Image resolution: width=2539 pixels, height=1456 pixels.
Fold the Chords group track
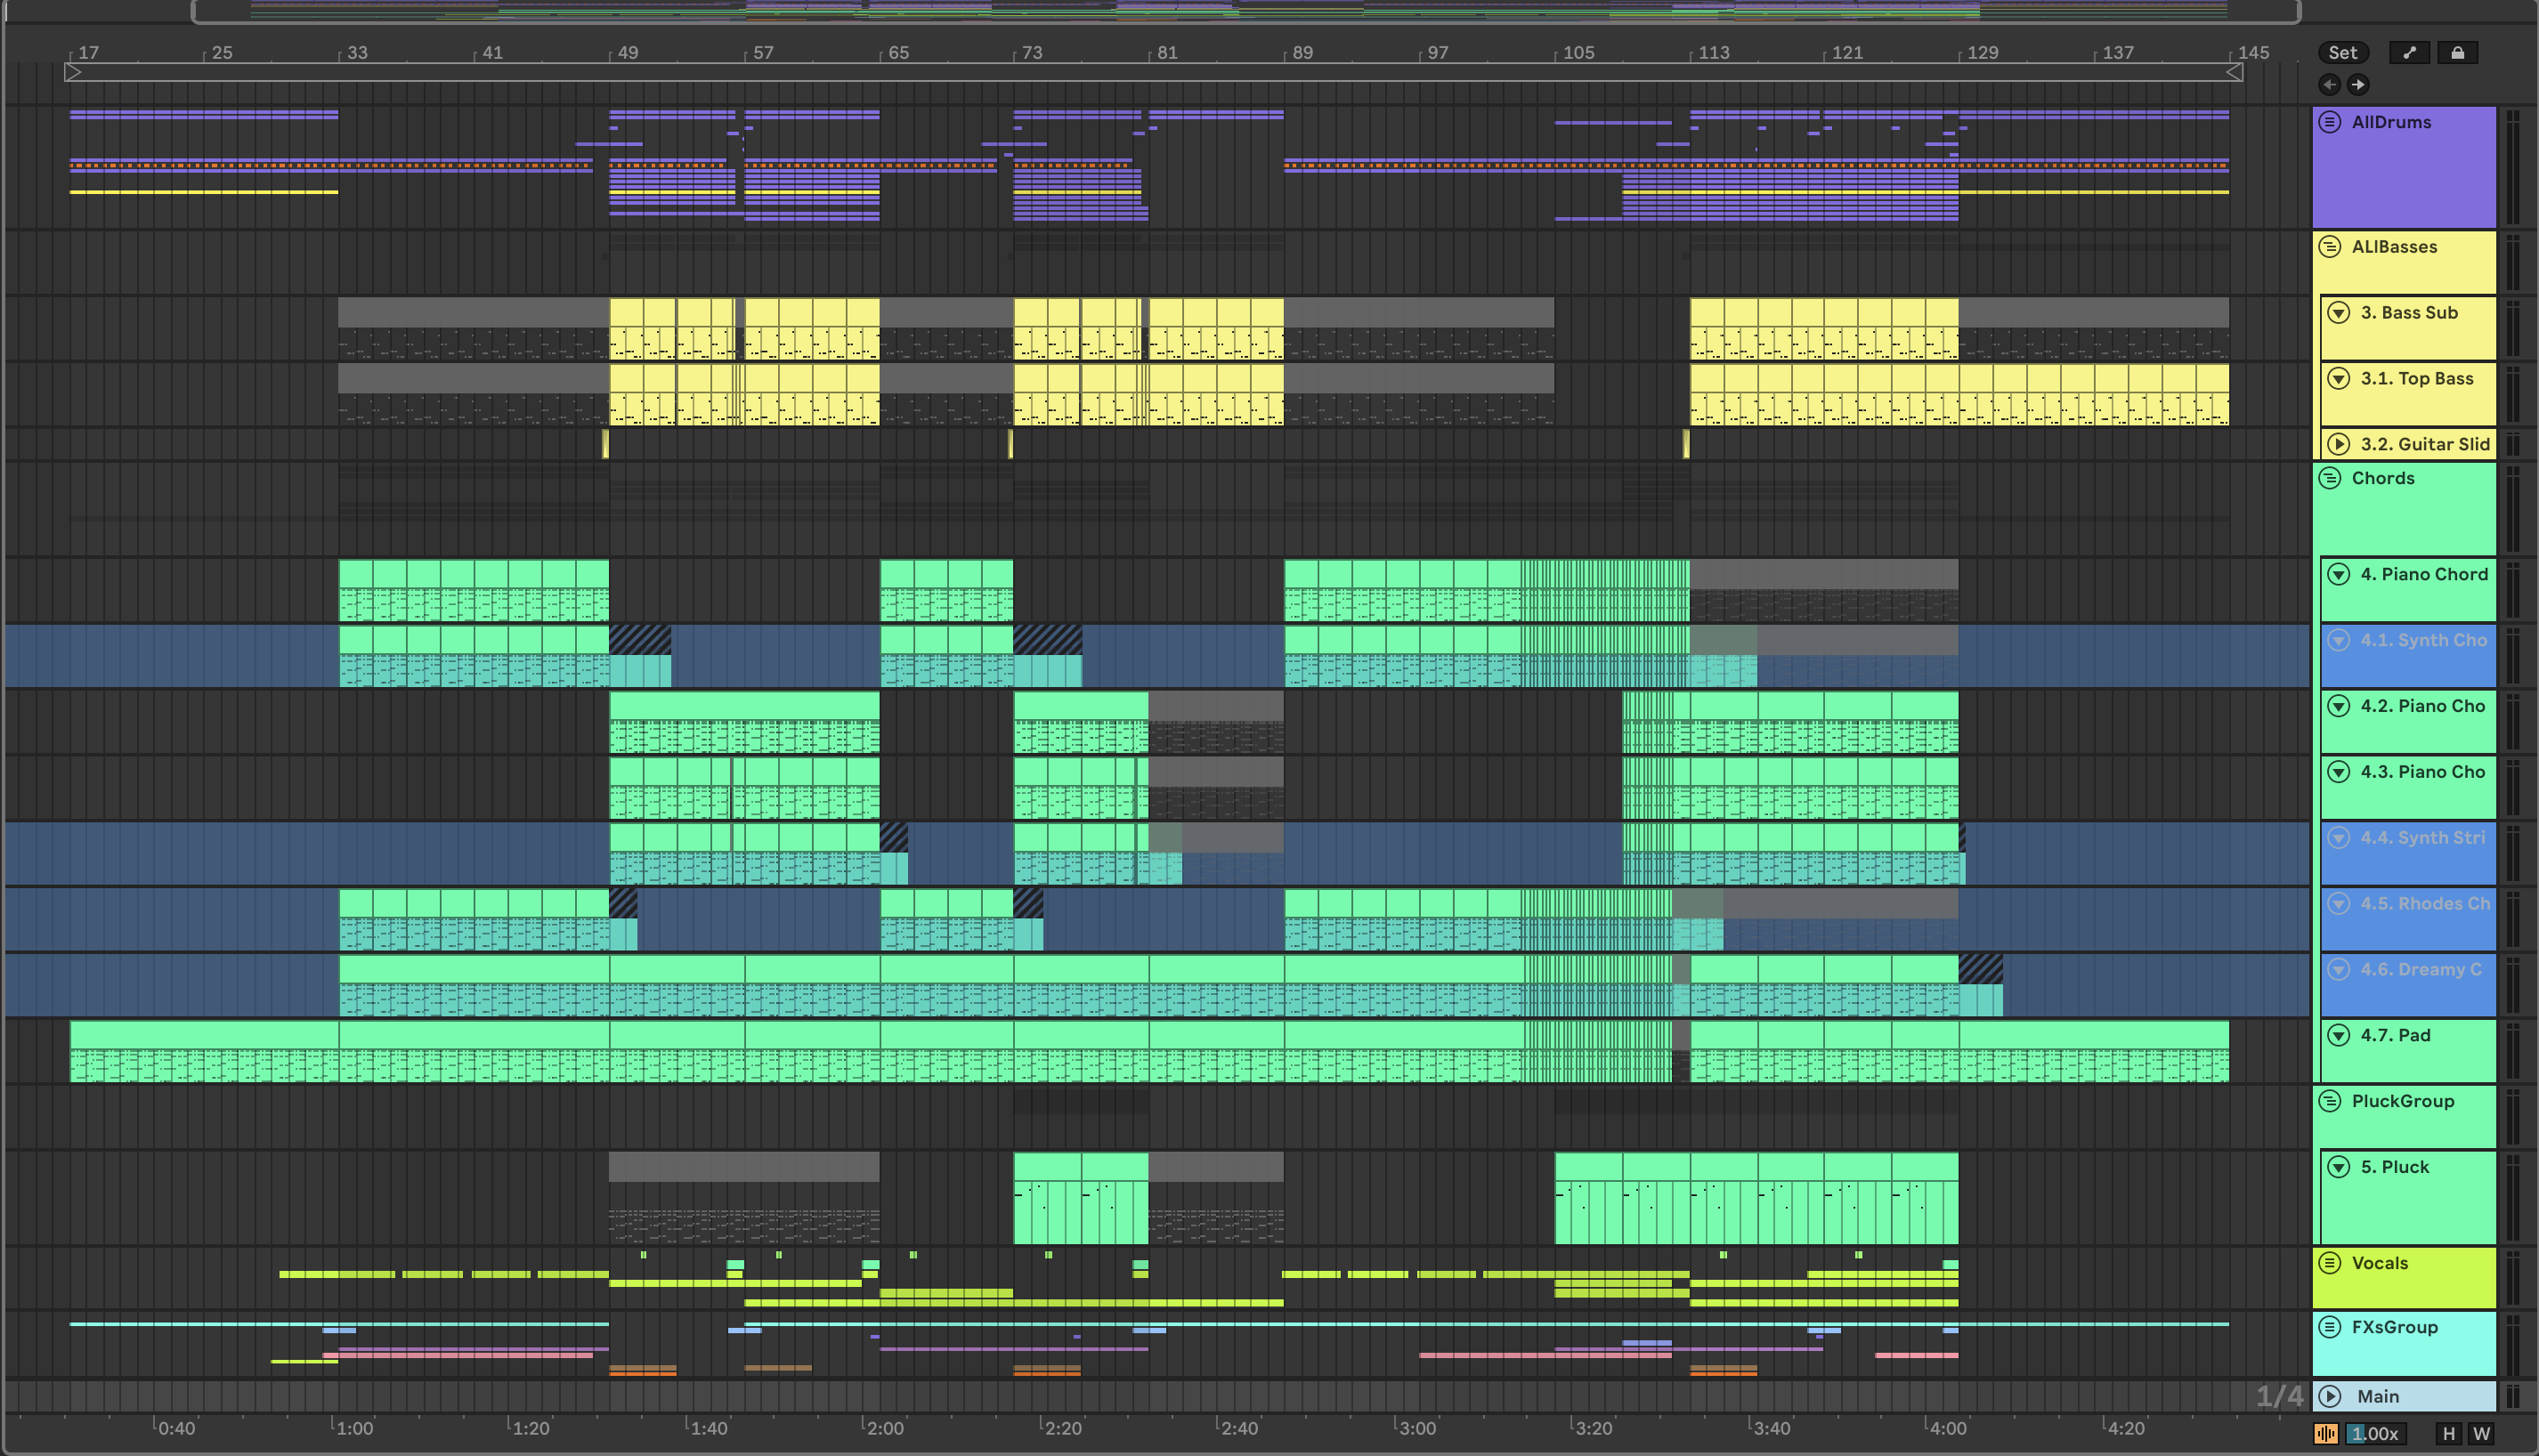(2330, 478)
